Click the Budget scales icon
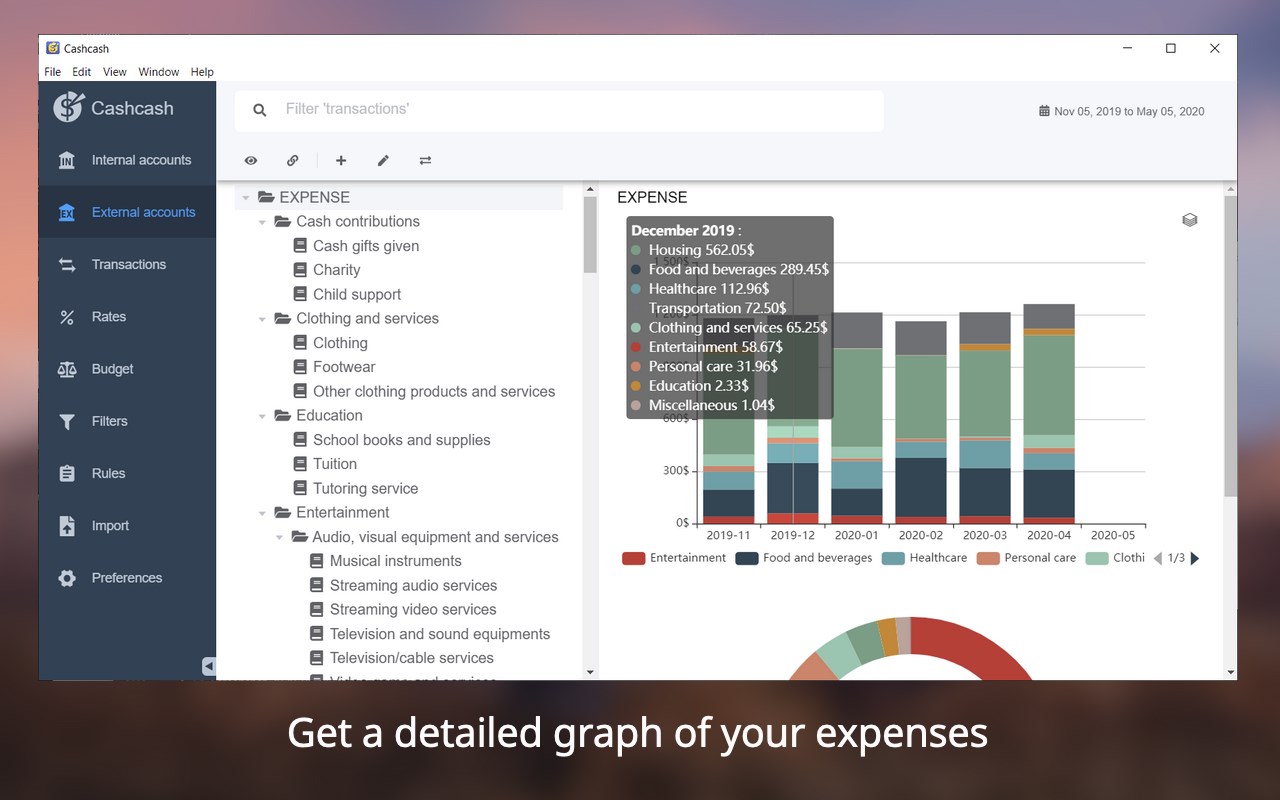Viewport: 1280px width, 800px height. click(x=67, y=369)
